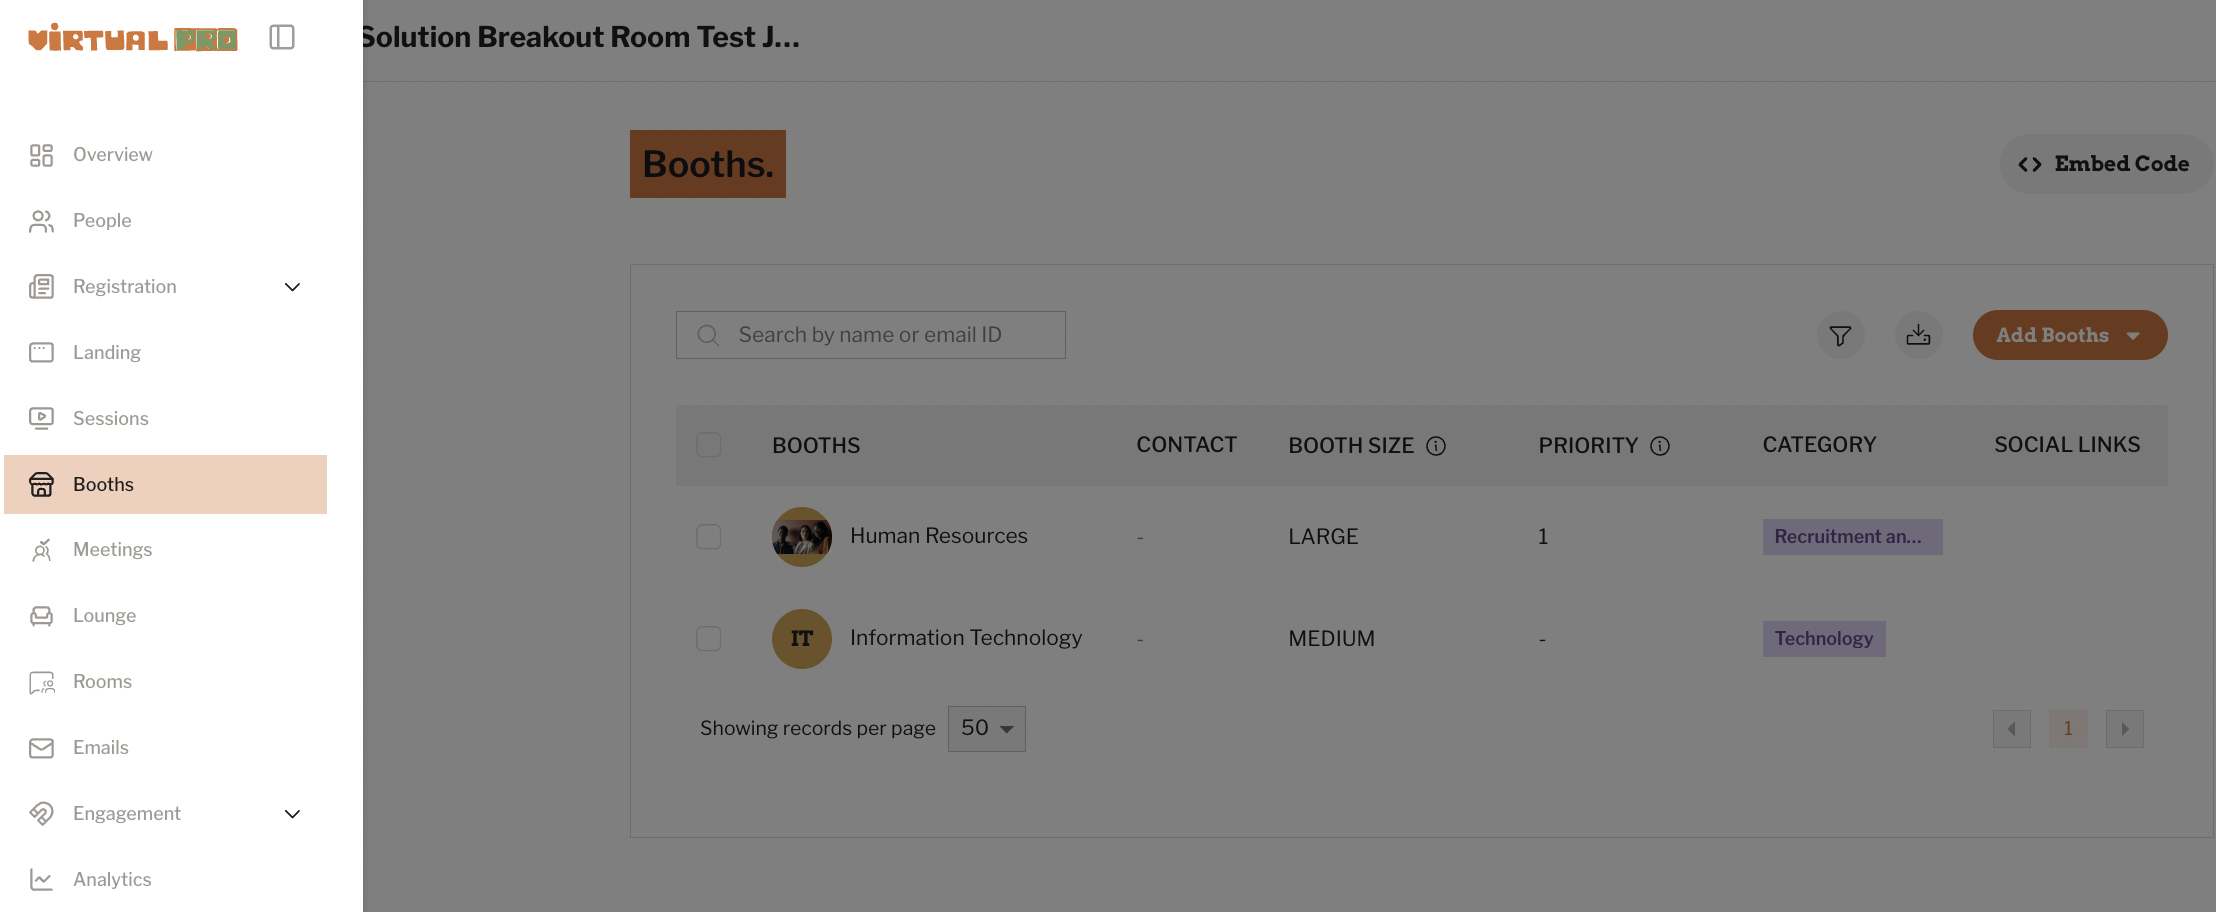Open the records per page dropdown

[987, 728]
